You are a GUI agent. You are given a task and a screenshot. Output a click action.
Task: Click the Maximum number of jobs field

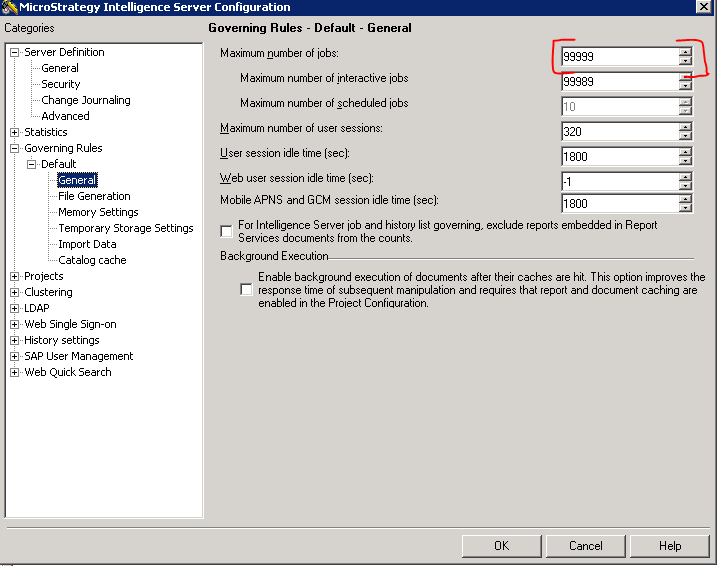(x=620, y=57)
